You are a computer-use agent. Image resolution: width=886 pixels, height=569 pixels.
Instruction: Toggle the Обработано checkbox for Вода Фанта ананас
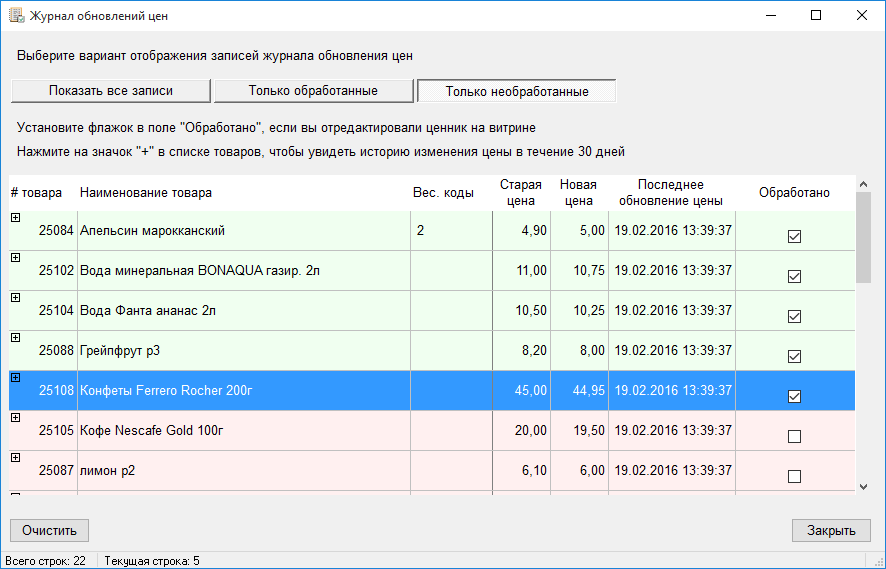pos(795,317)
